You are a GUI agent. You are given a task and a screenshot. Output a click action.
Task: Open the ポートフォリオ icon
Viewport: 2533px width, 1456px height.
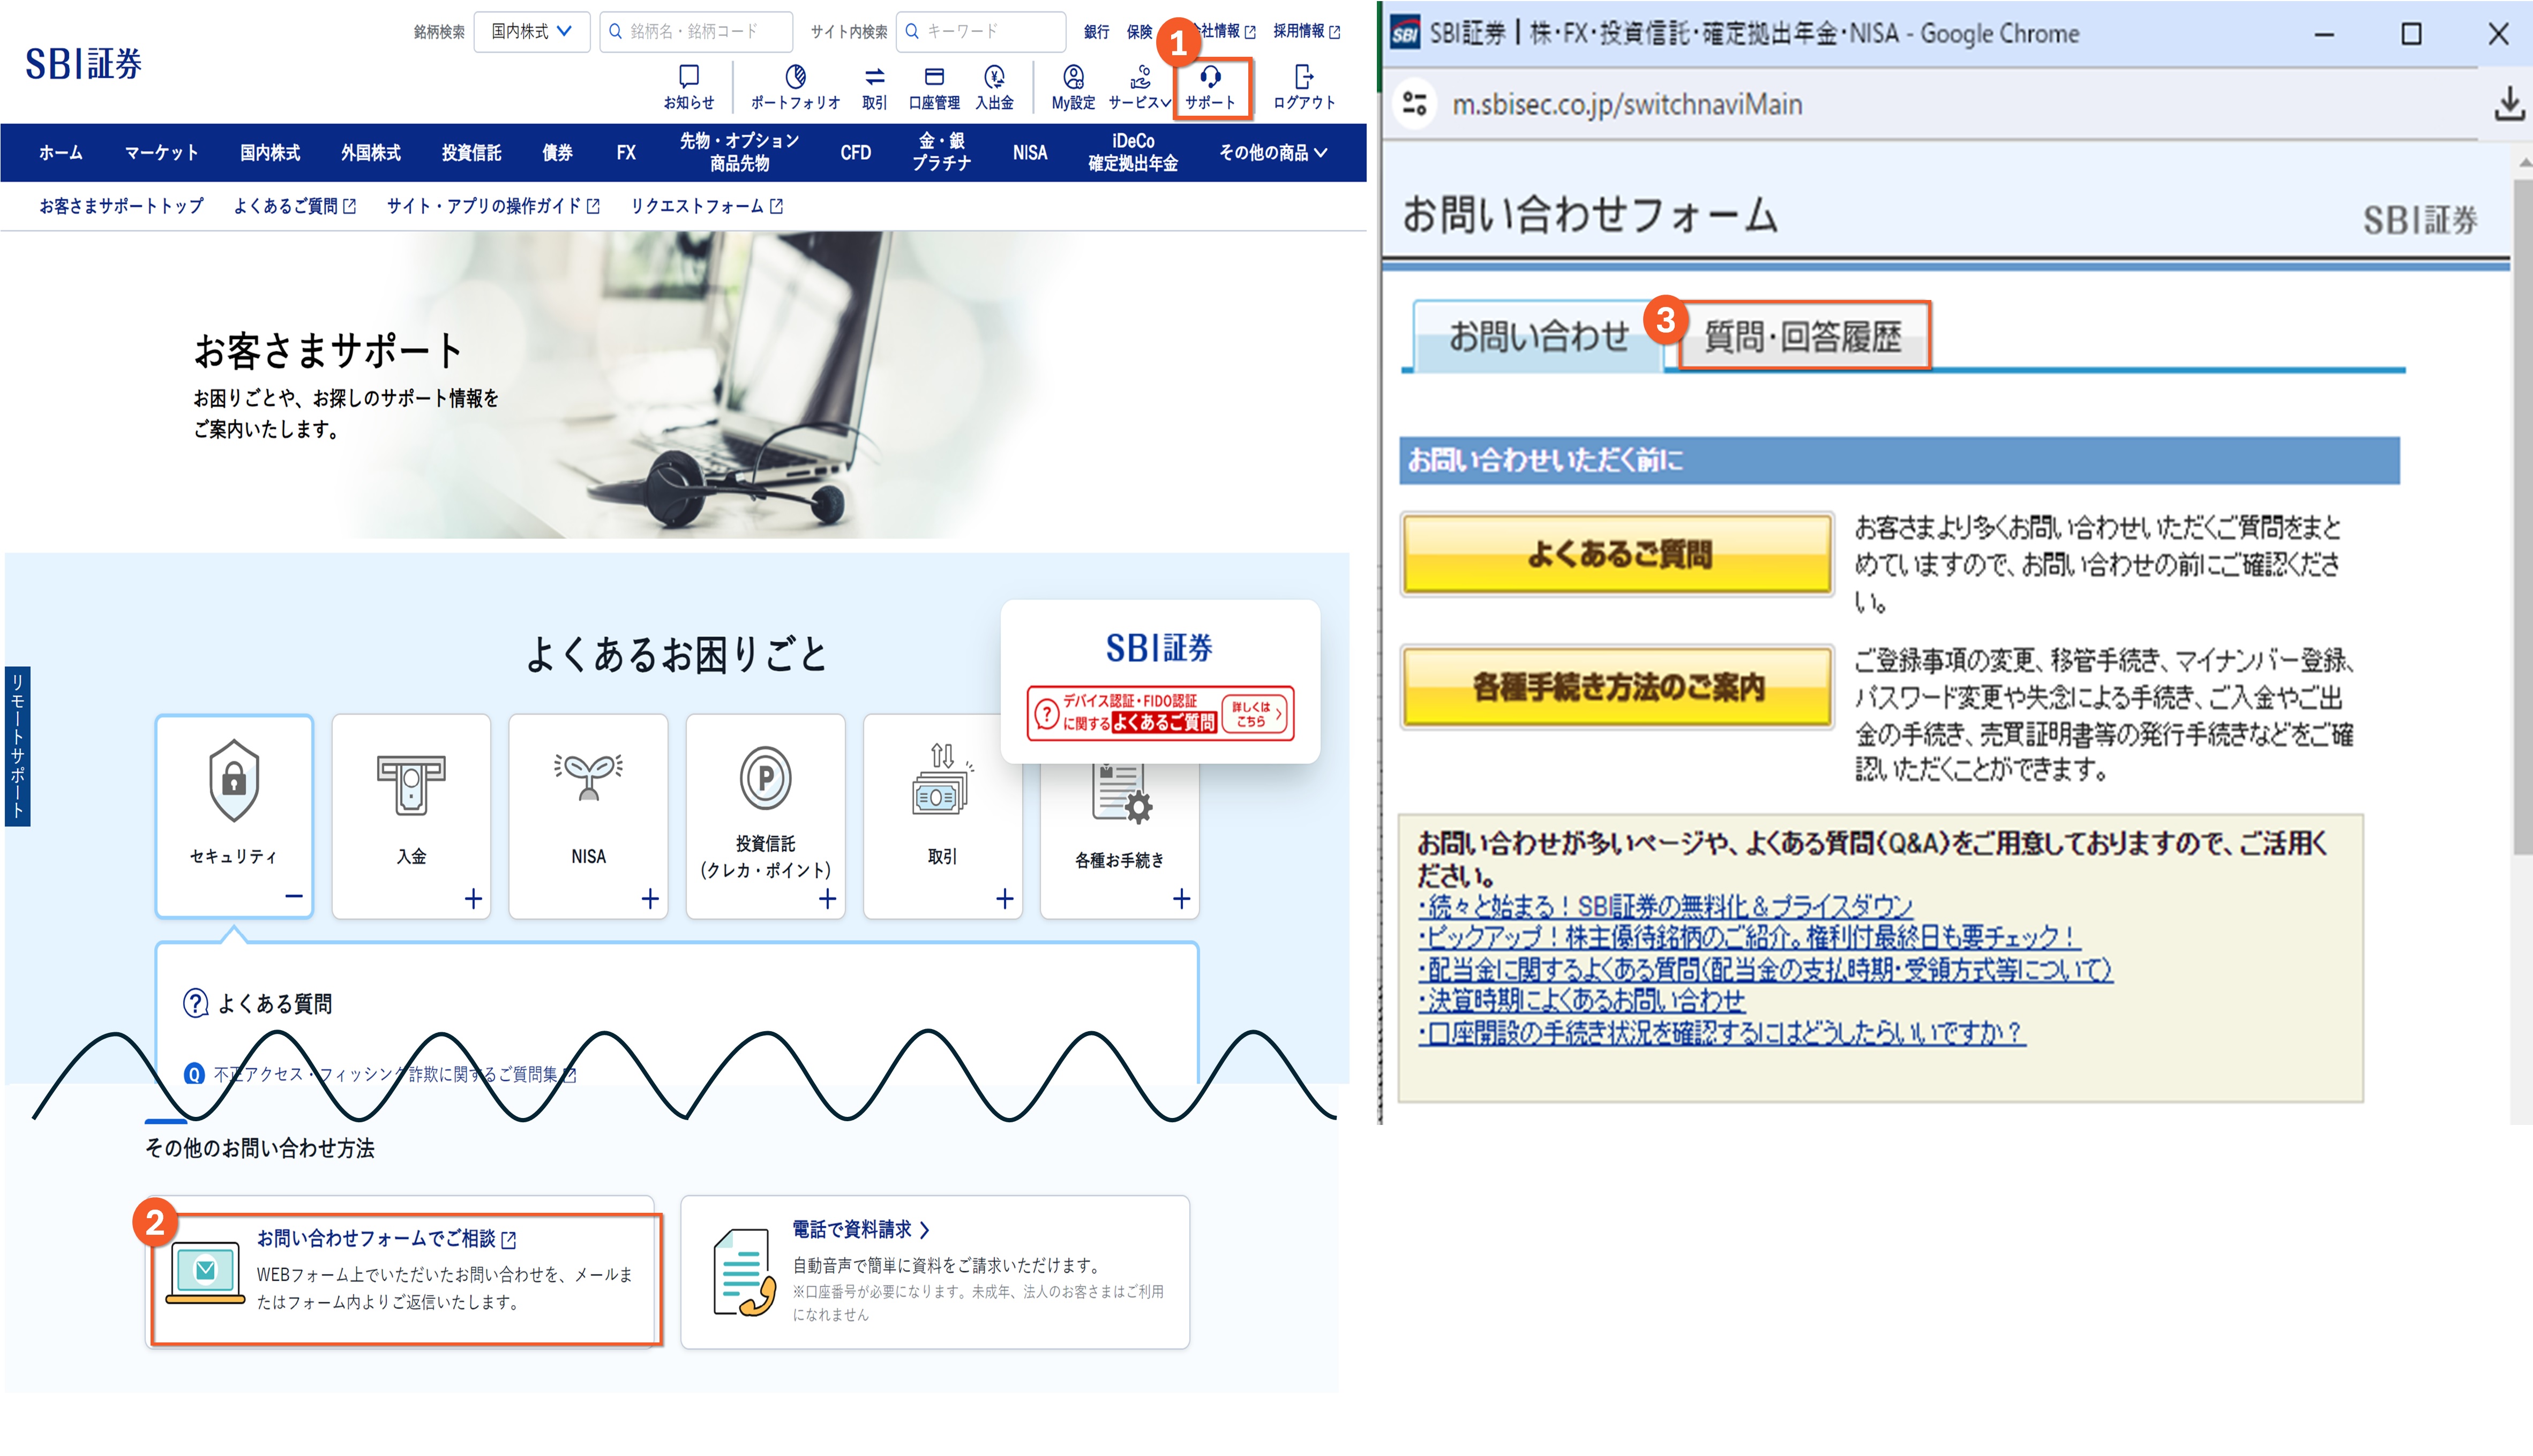tap(795, 87)
